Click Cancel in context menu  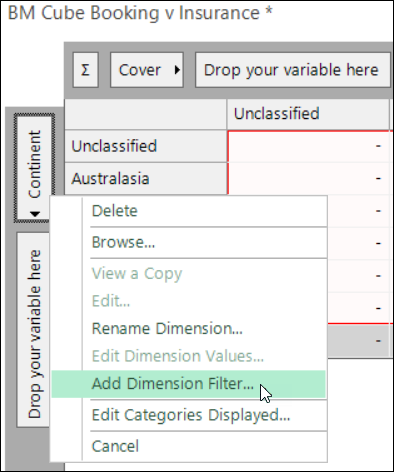[x=189, y=446]
